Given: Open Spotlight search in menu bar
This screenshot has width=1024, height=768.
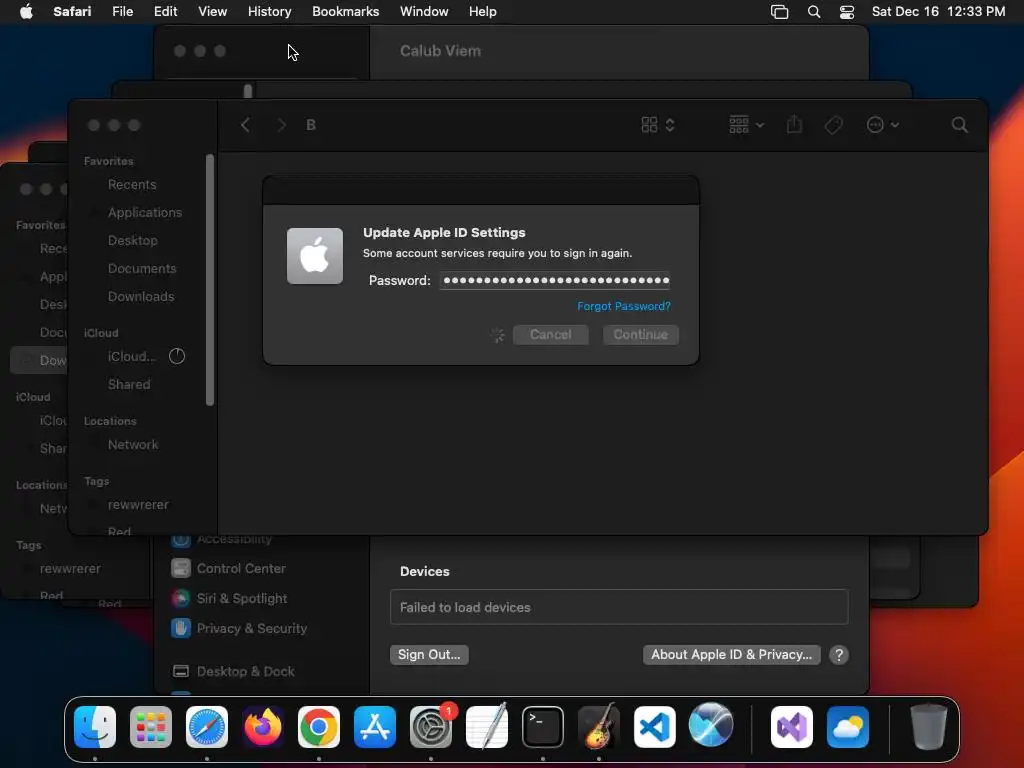Looking at the screenshot, I should 814,12.
